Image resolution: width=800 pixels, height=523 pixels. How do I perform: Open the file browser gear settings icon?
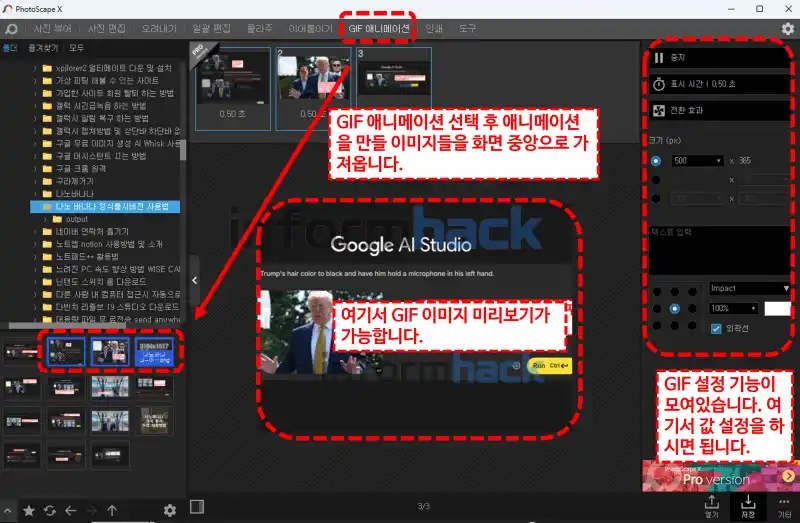[170, 510]
